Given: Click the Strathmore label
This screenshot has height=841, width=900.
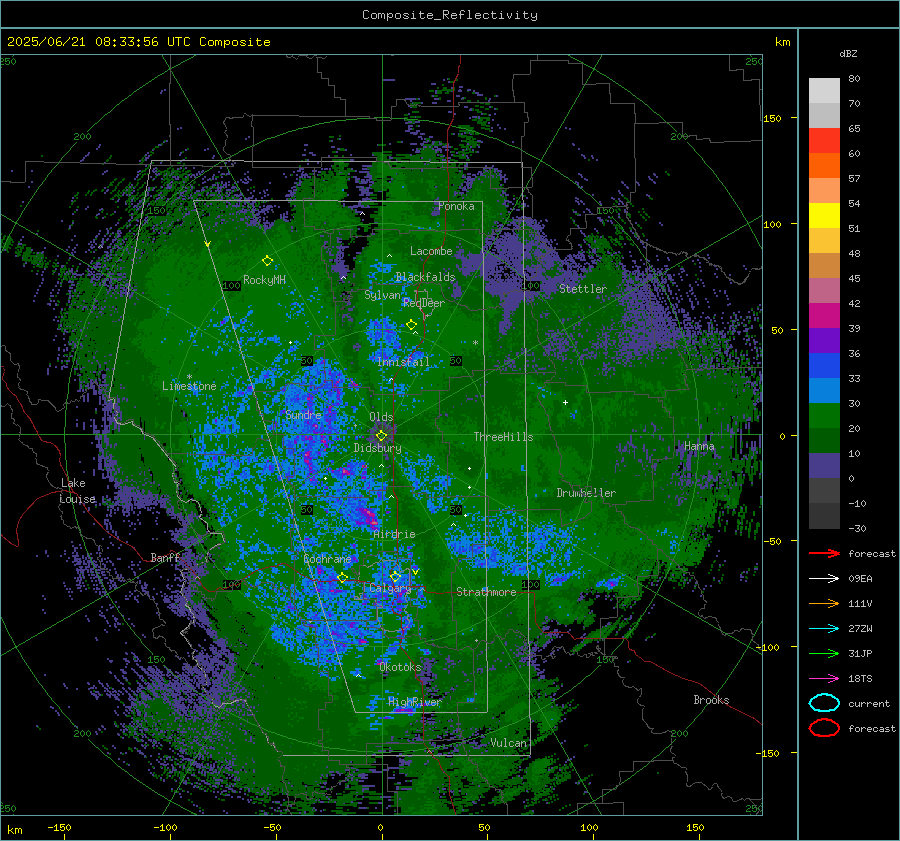Looking at the screenshot, I should 486,592.
